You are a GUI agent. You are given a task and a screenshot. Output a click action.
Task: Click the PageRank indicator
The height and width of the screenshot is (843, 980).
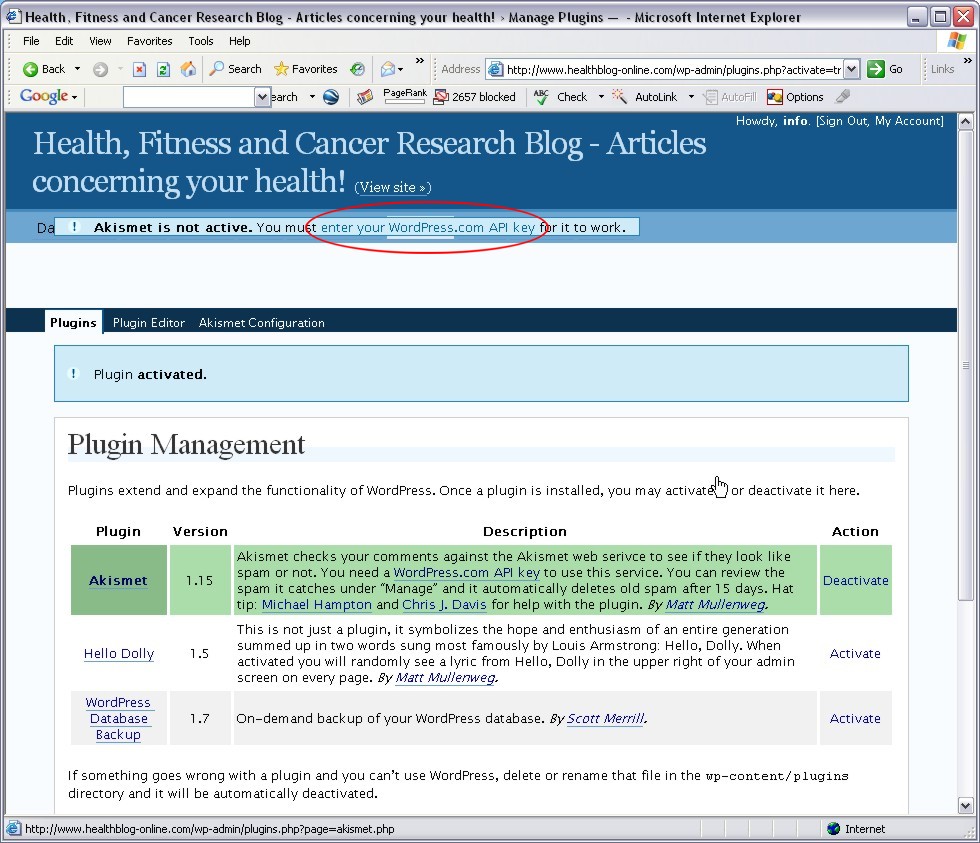(x=405, y=96)
